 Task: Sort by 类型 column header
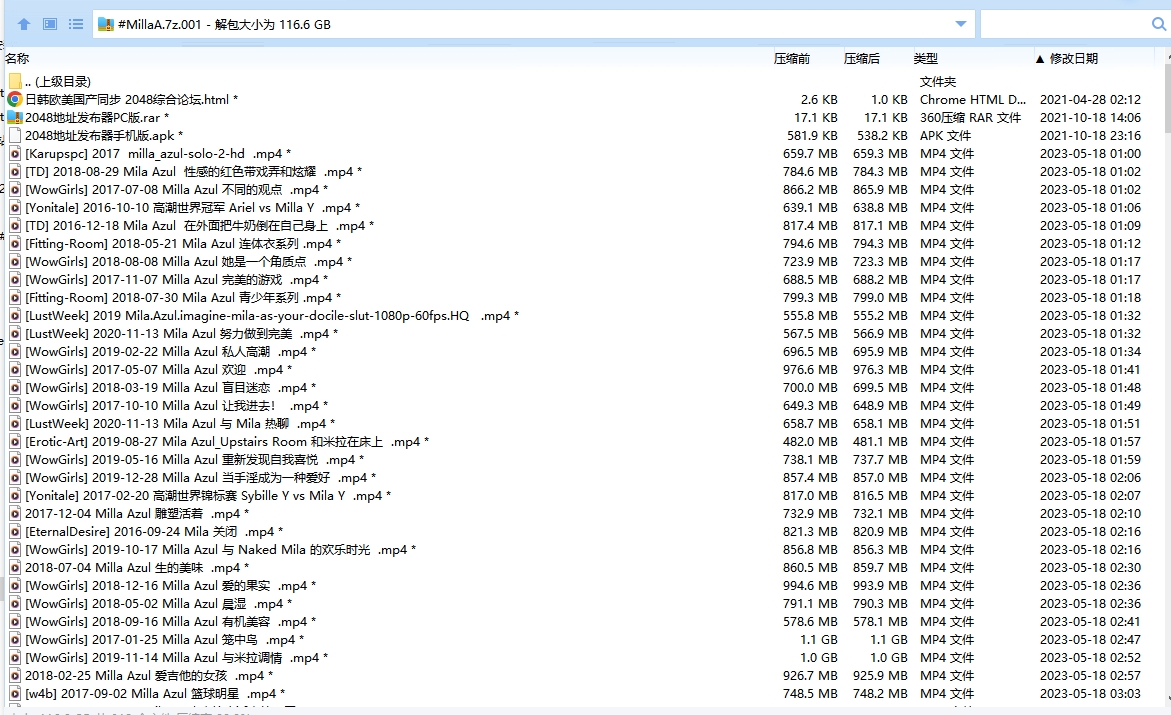(x=926, y=58)
